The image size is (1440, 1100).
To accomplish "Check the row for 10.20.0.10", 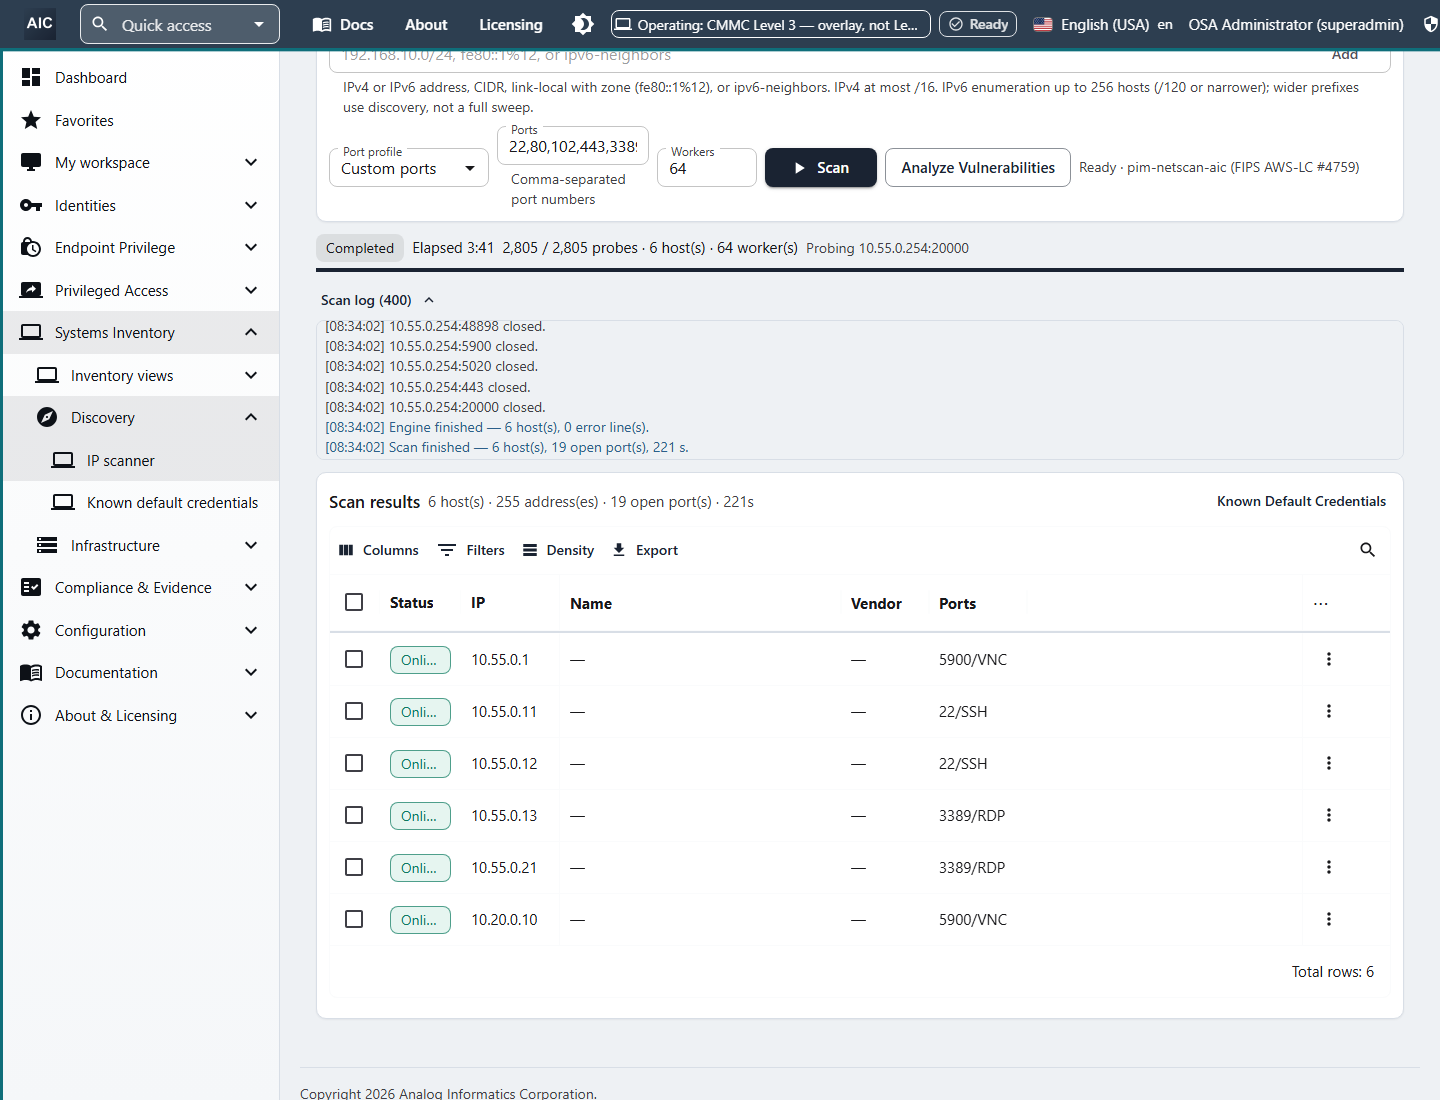I will click(x=354, y=919).
